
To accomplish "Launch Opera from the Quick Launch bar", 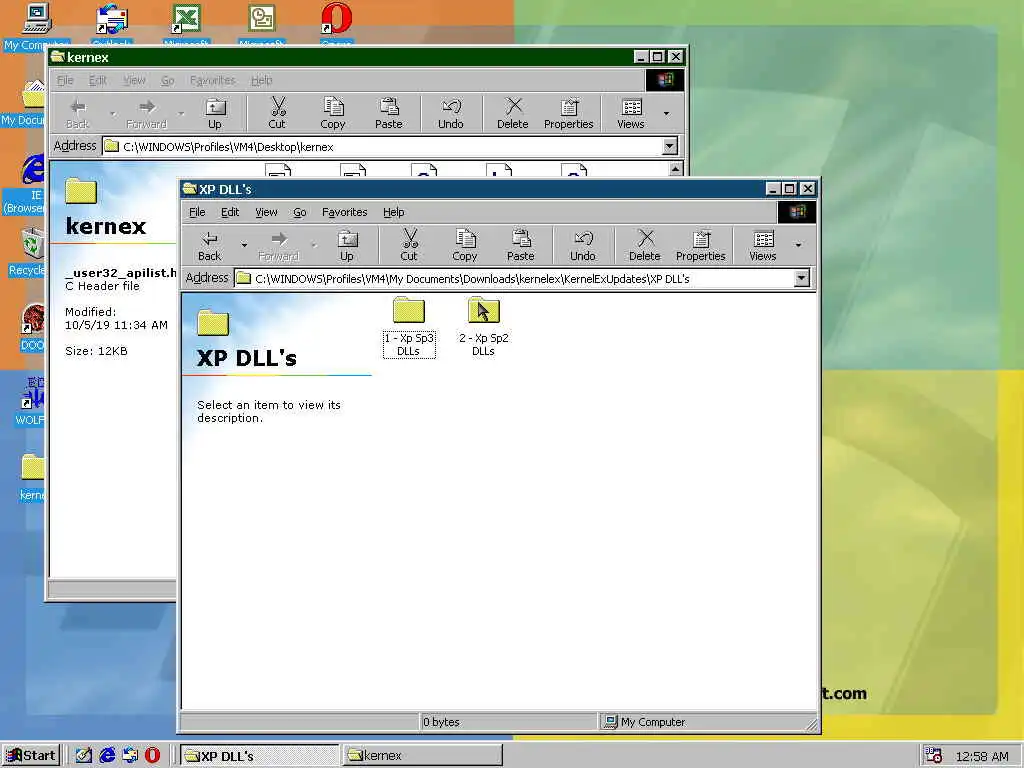I will click(152, 756).
